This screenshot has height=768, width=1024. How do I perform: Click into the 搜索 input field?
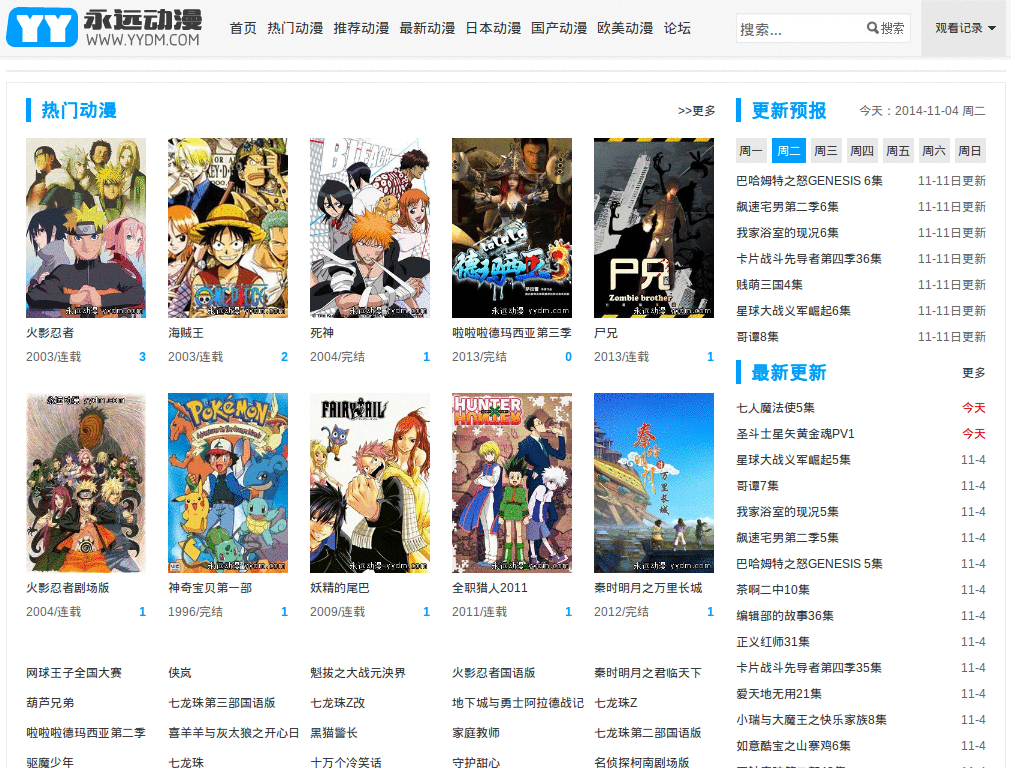point(799,29)
